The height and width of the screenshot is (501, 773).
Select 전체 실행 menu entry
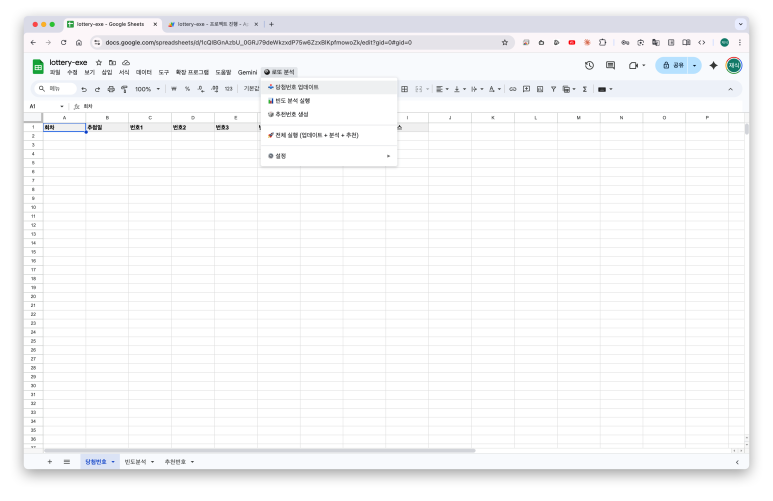(313, 134)
